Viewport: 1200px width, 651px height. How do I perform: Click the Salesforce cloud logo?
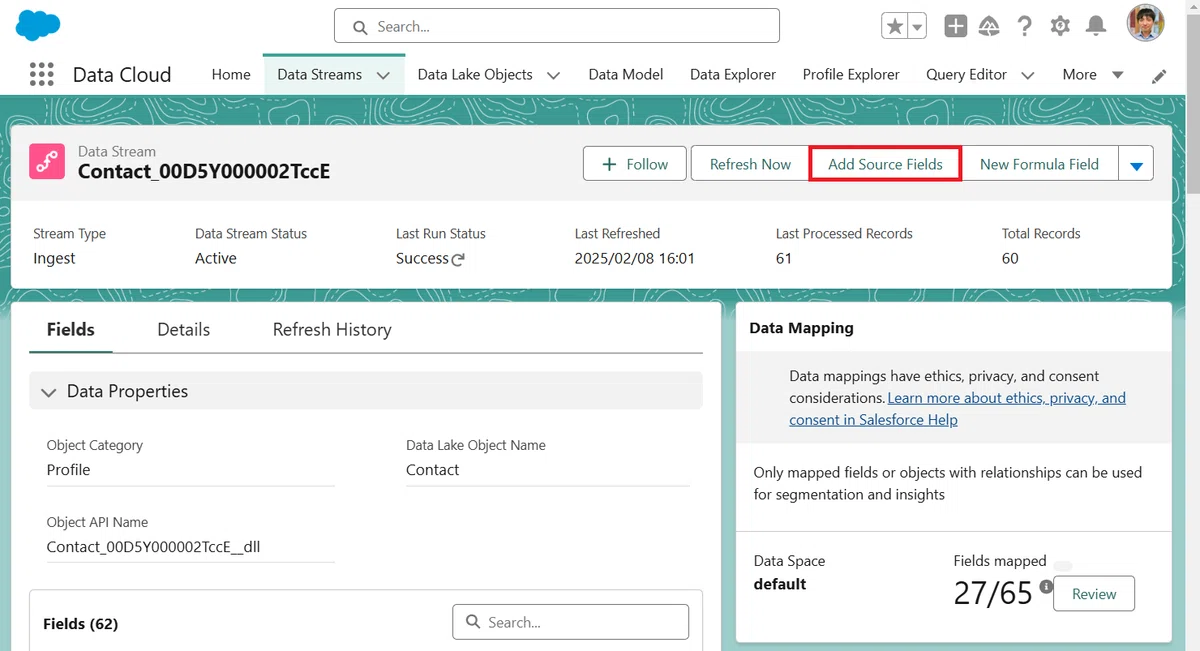pos(37,25)
